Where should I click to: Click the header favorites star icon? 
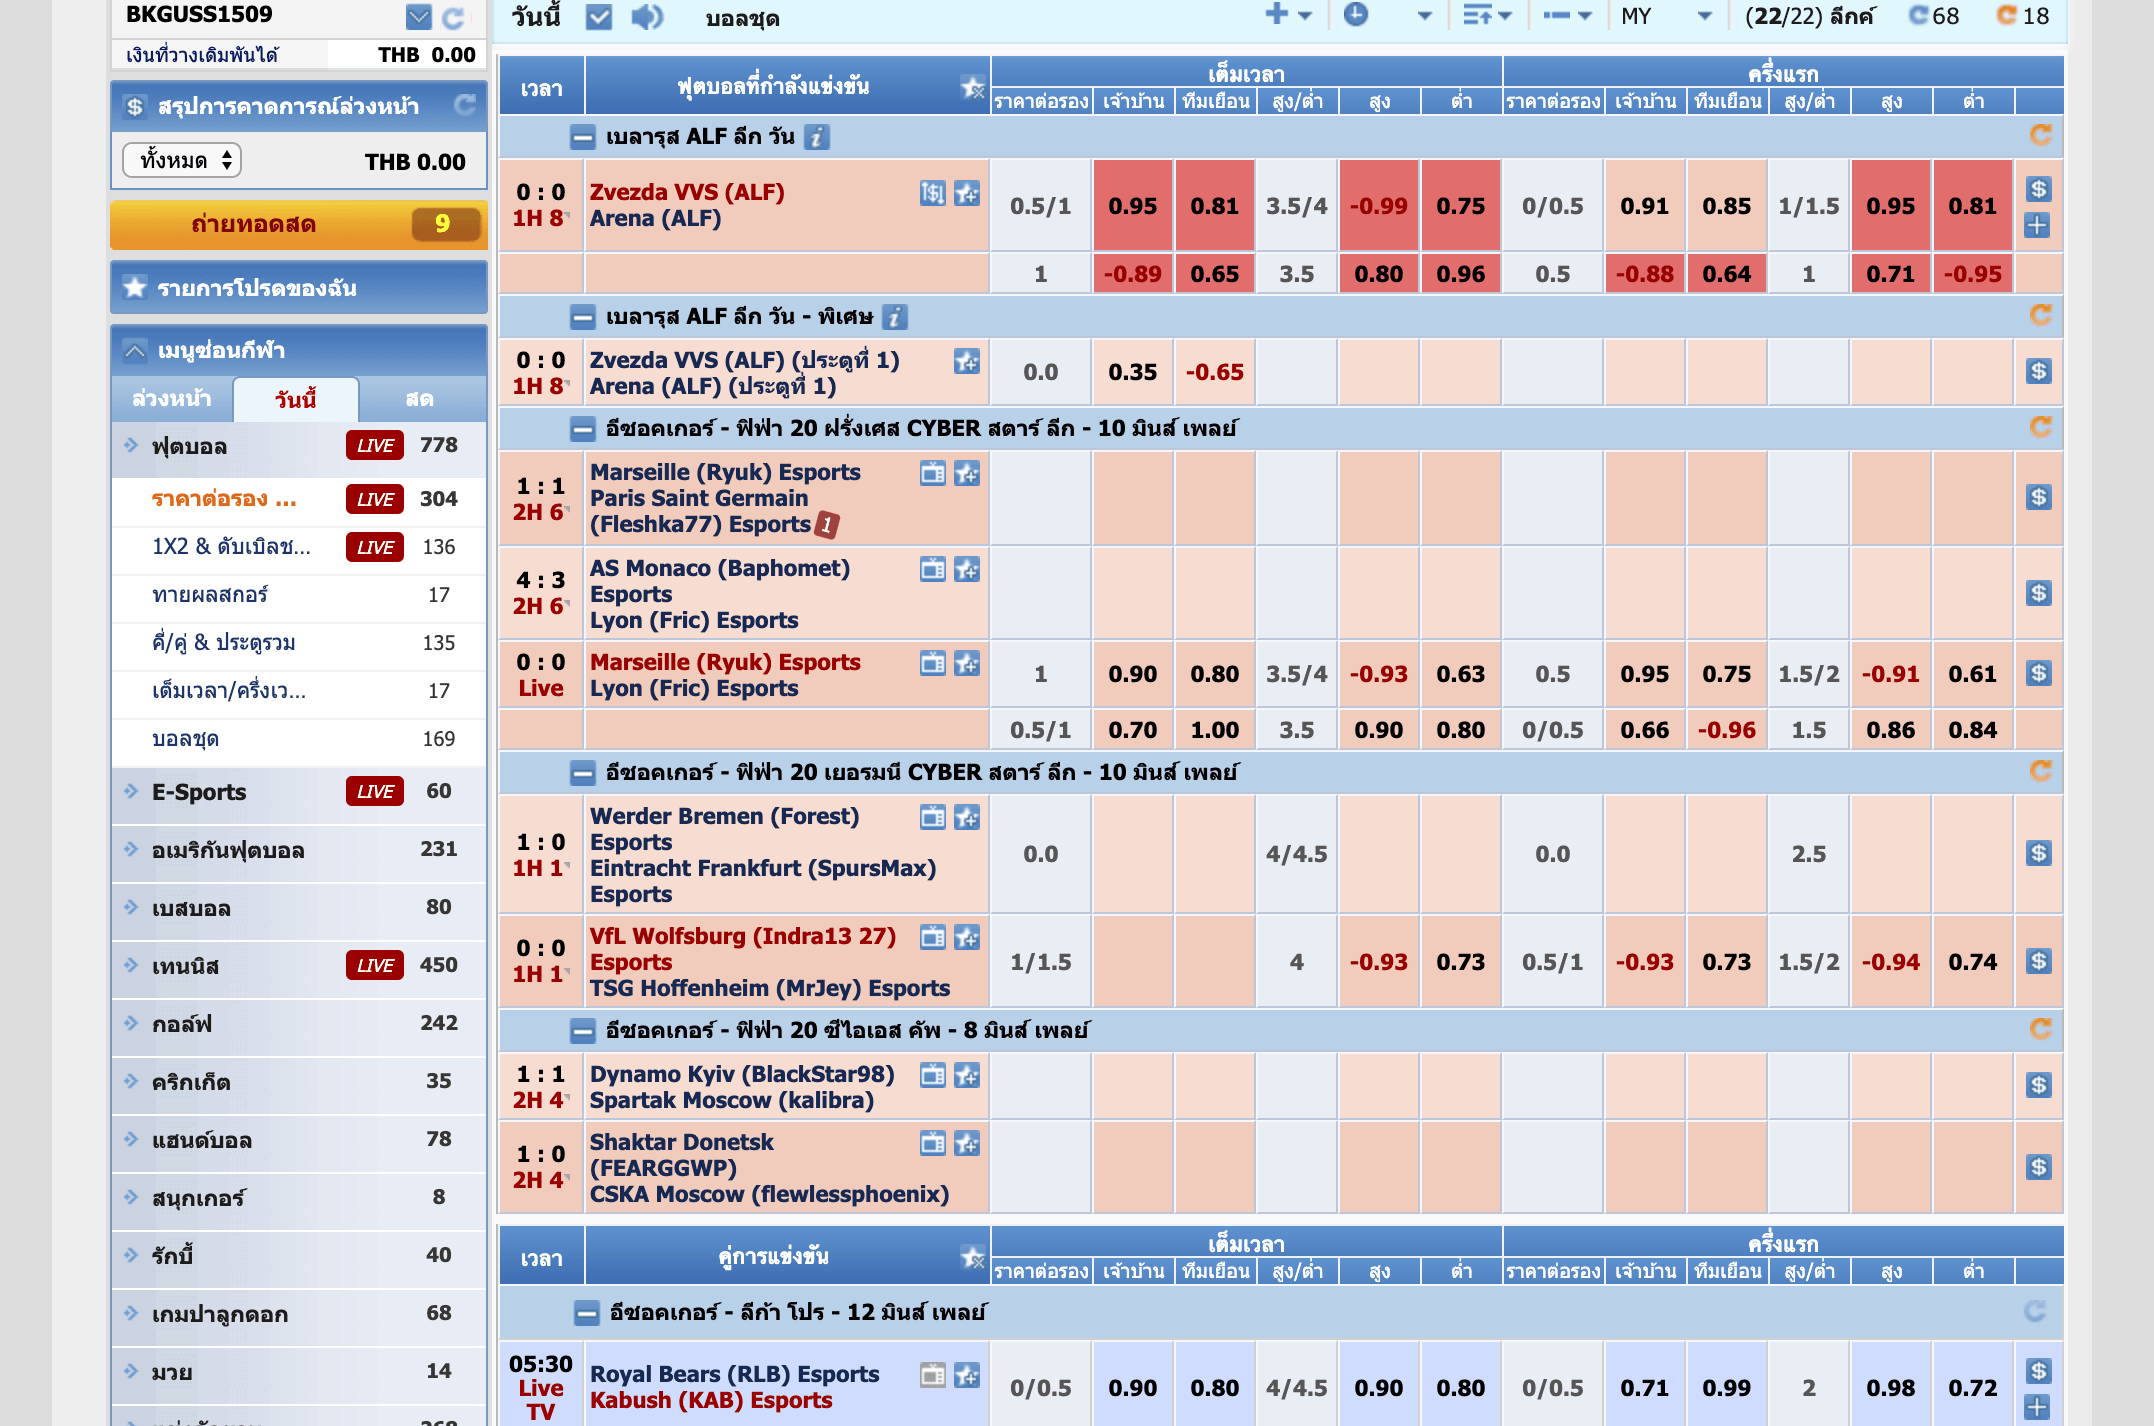[971, 88]
